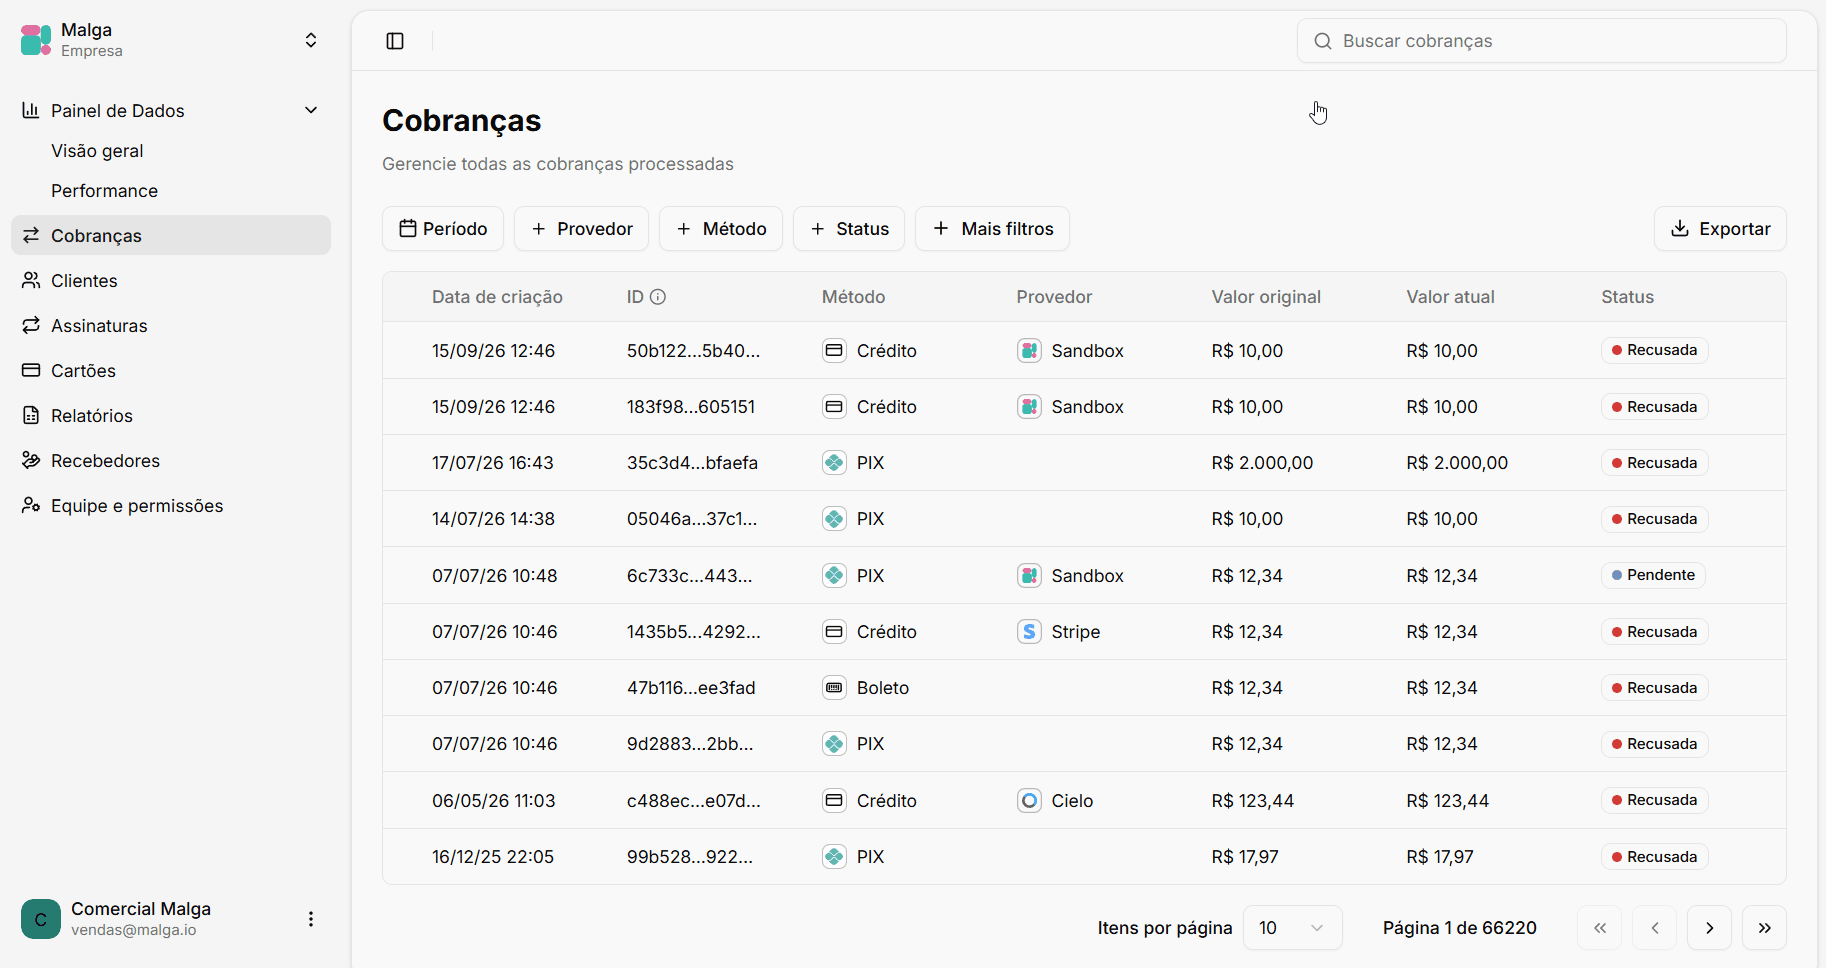Go to Cartões section
1826x968 pixels.
(83, 371)
